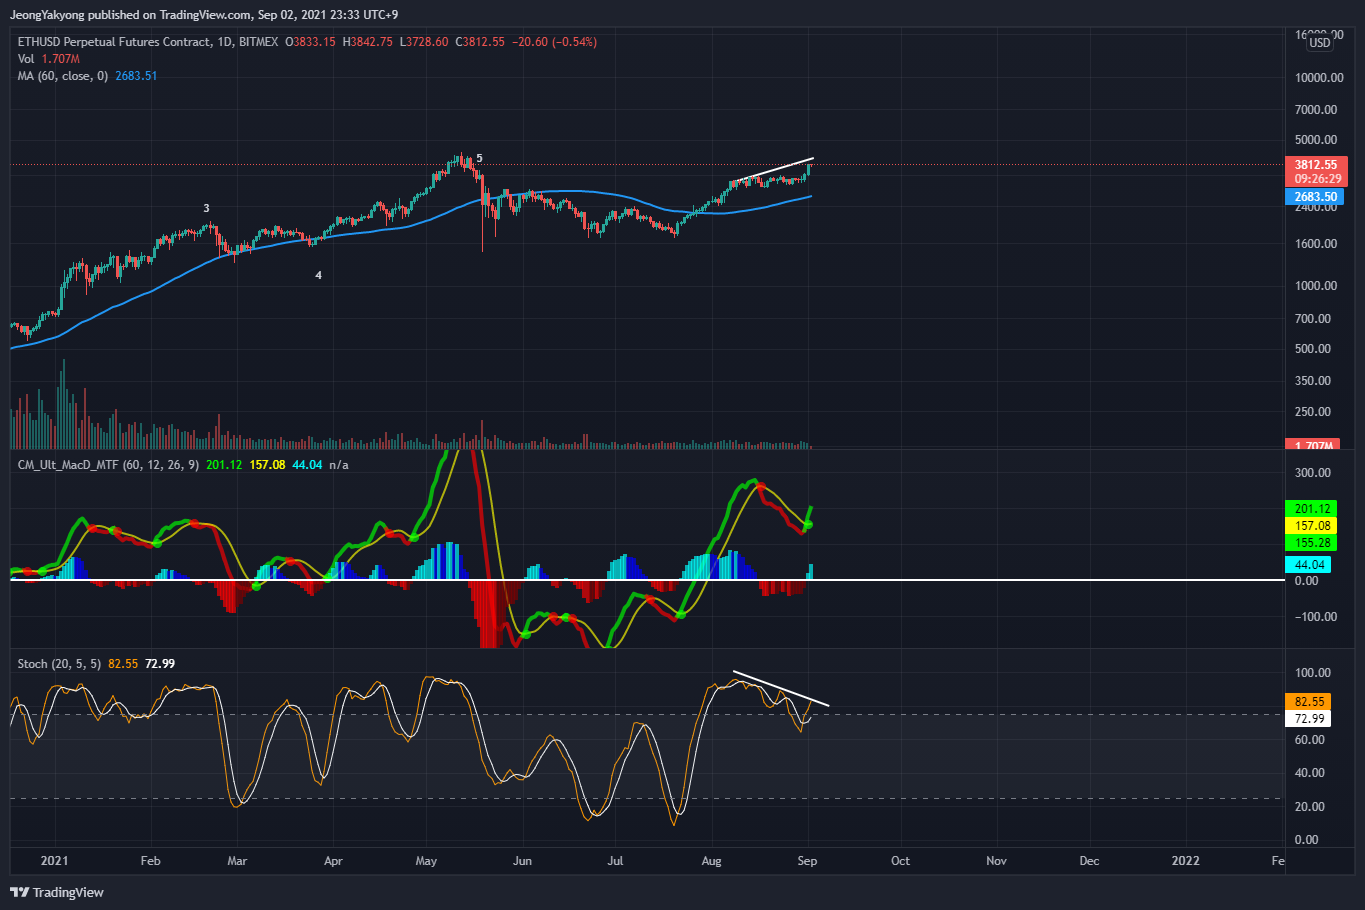This screenshot has height=910, width=1365.
Task: Click the TradingView logo in the footer
Action: tap(57, 892)
